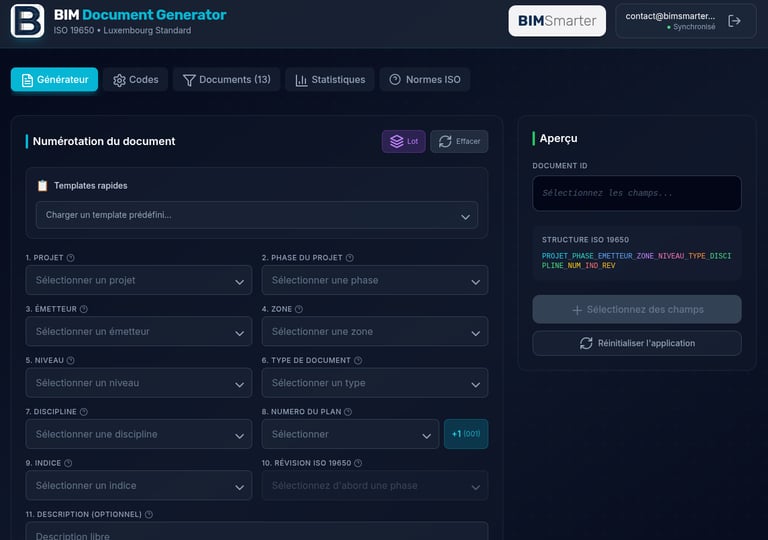Click the Templates rapides clipboard icon
768x540 pixels.
[x=43, y=186]
